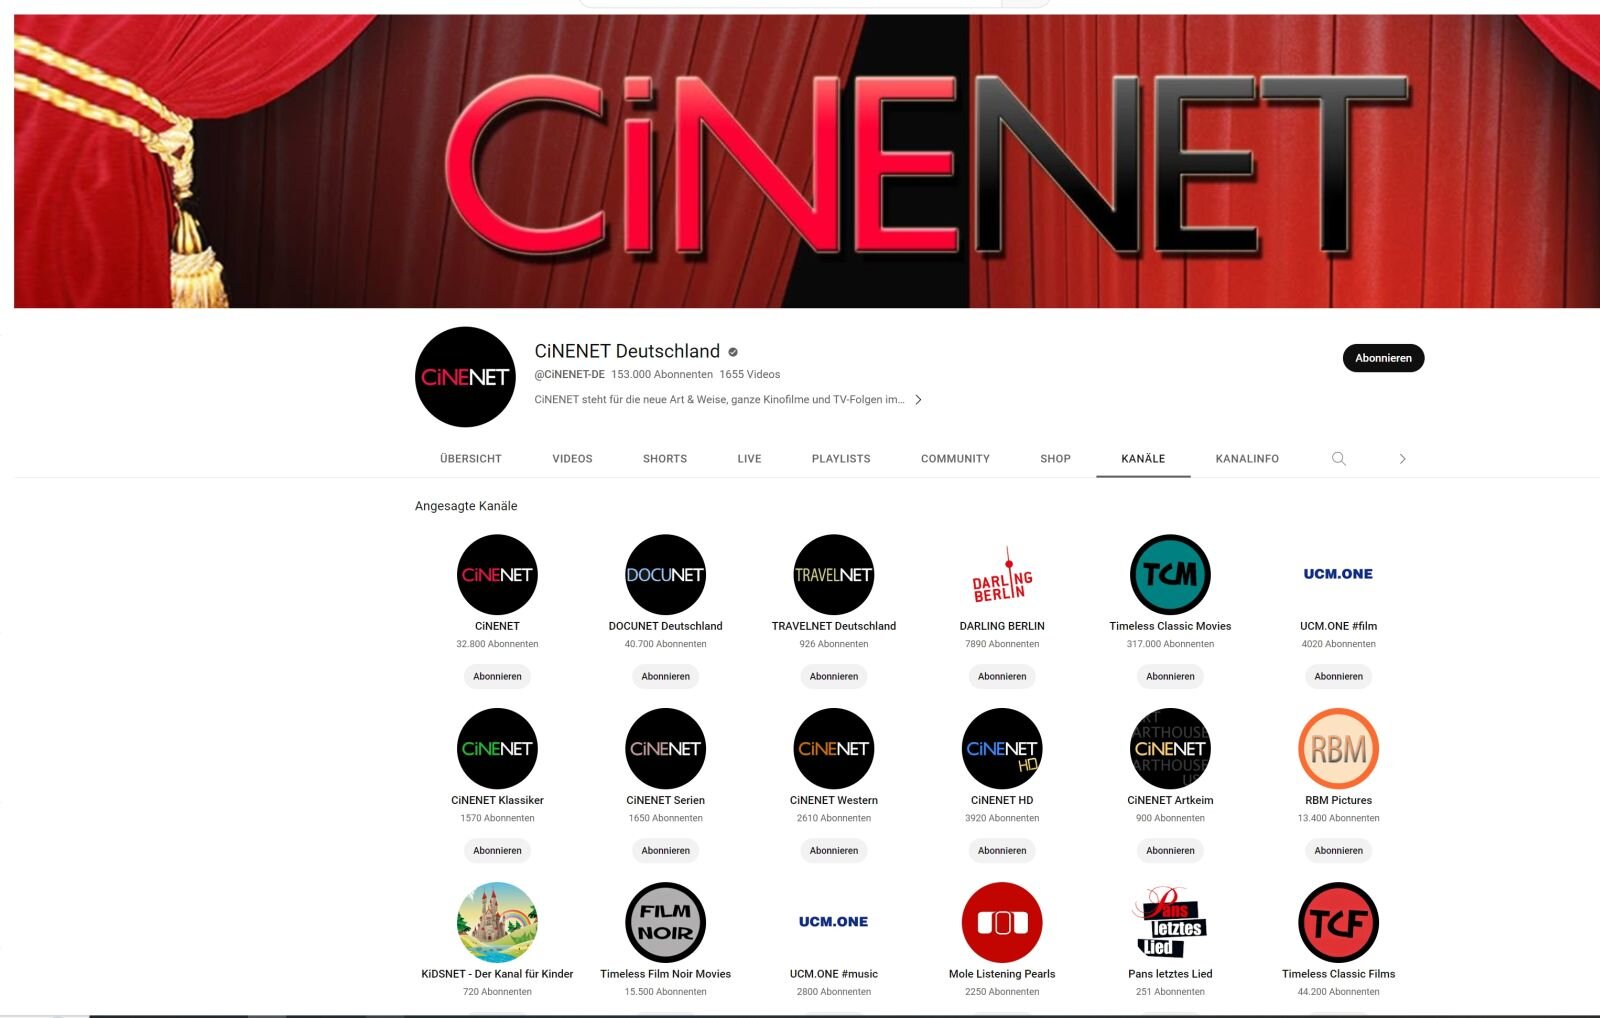Screen dimensions: 1600x1018
Task: Open the SHOP tab
Action: 1055,459
